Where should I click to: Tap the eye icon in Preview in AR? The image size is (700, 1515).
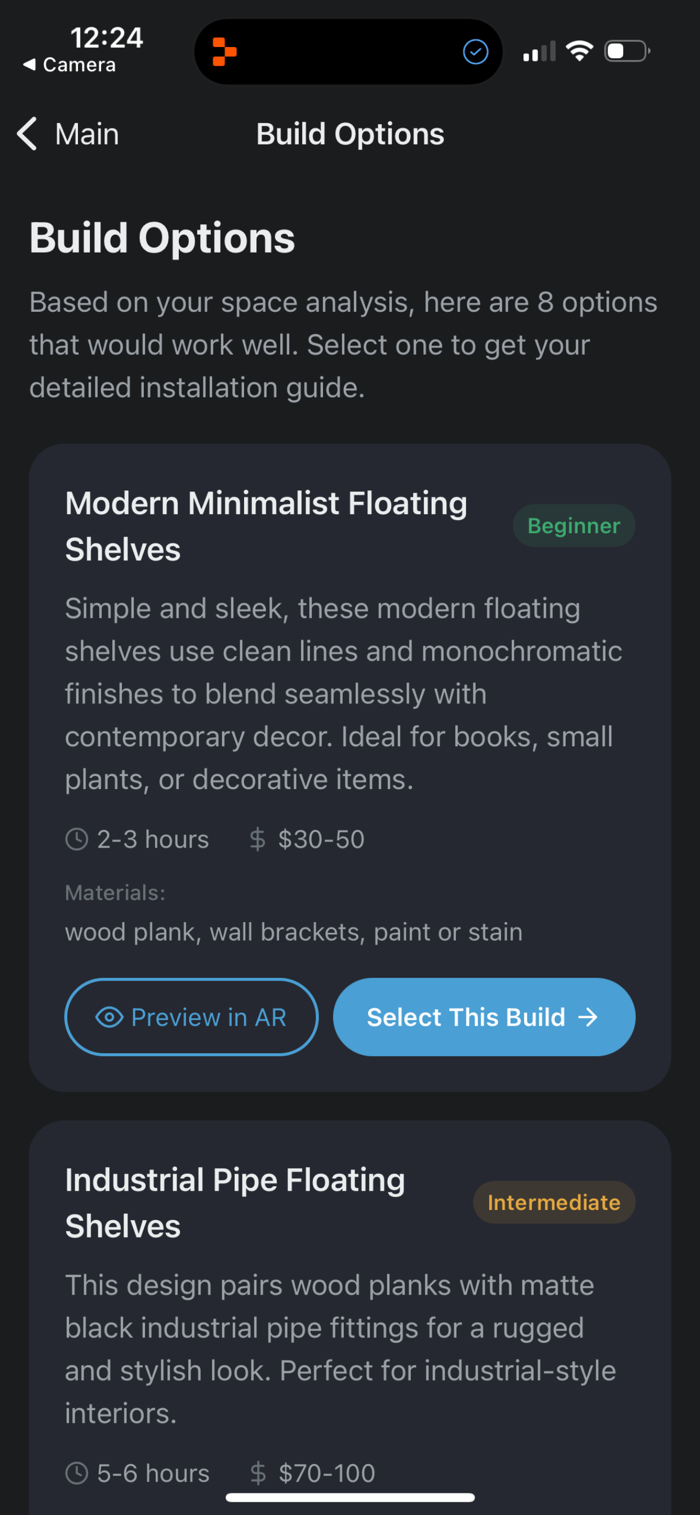pyautogui.click(x=109, y=1017)
